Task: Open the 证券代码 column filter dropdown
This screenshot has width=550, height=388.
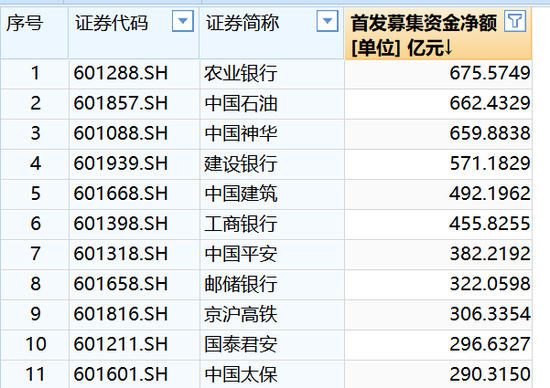Action: click(x=183, y=21)
